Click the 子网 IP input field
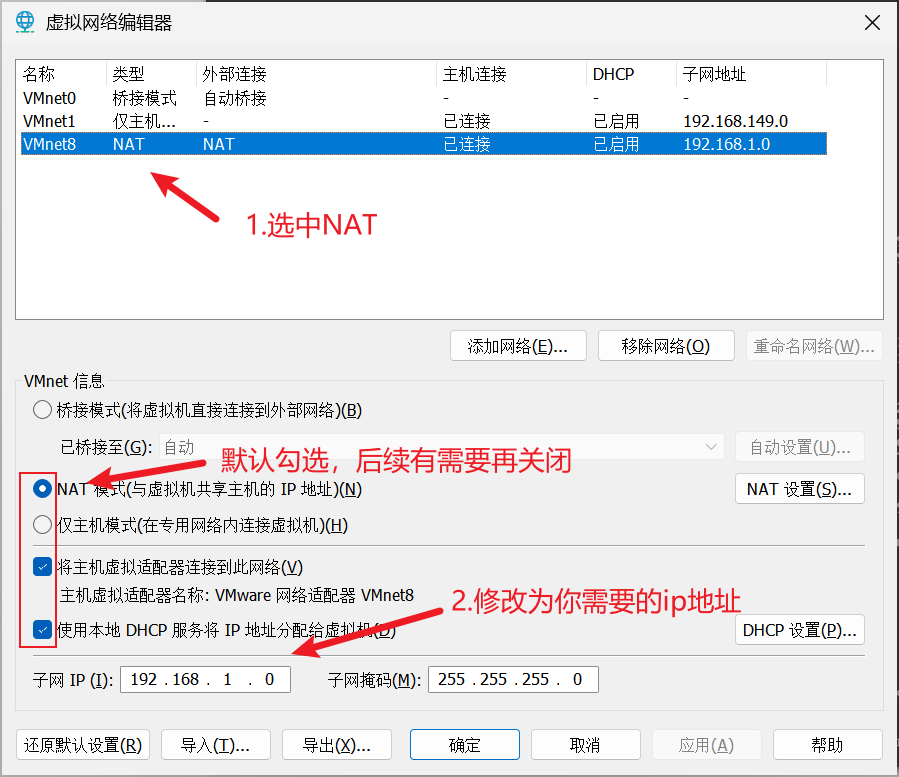The image size is (899, 777). (205, 680)
